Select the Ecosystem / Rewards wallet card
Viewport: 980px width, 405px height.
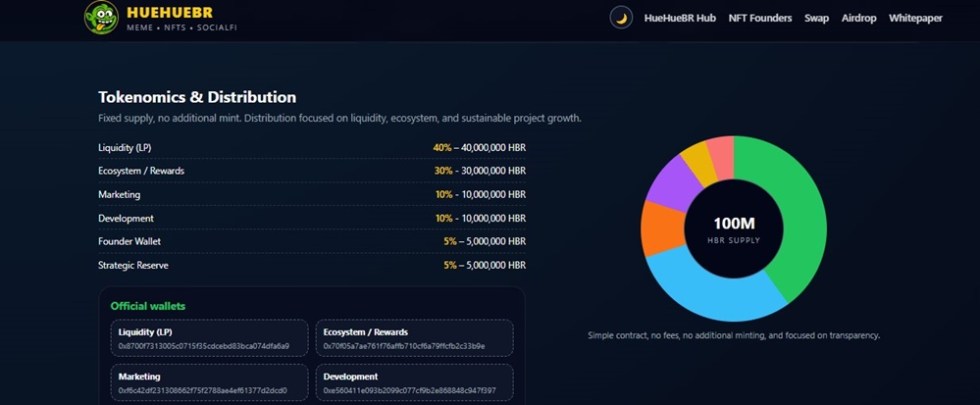[x=414, y=338]
